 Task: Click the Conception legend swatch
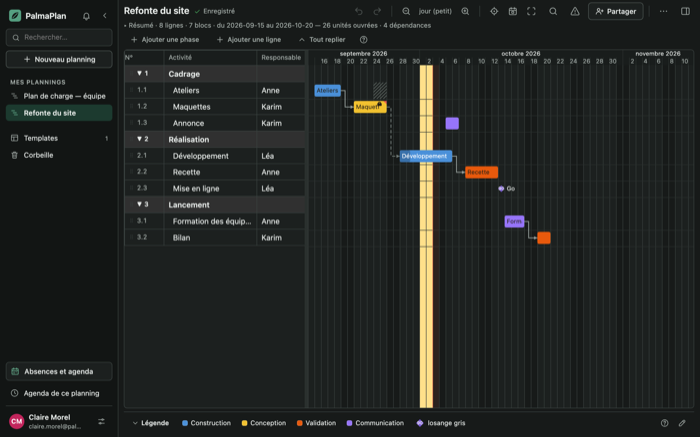[244, 423]
